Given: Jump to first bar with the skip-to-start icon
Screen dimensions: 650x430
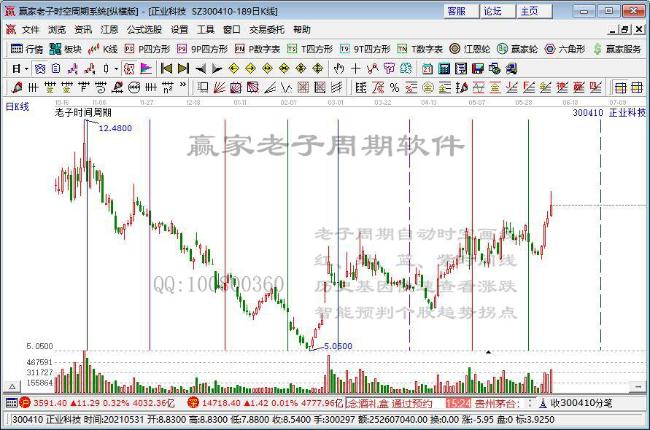Looking at the screenshot, I should (167, 68).
